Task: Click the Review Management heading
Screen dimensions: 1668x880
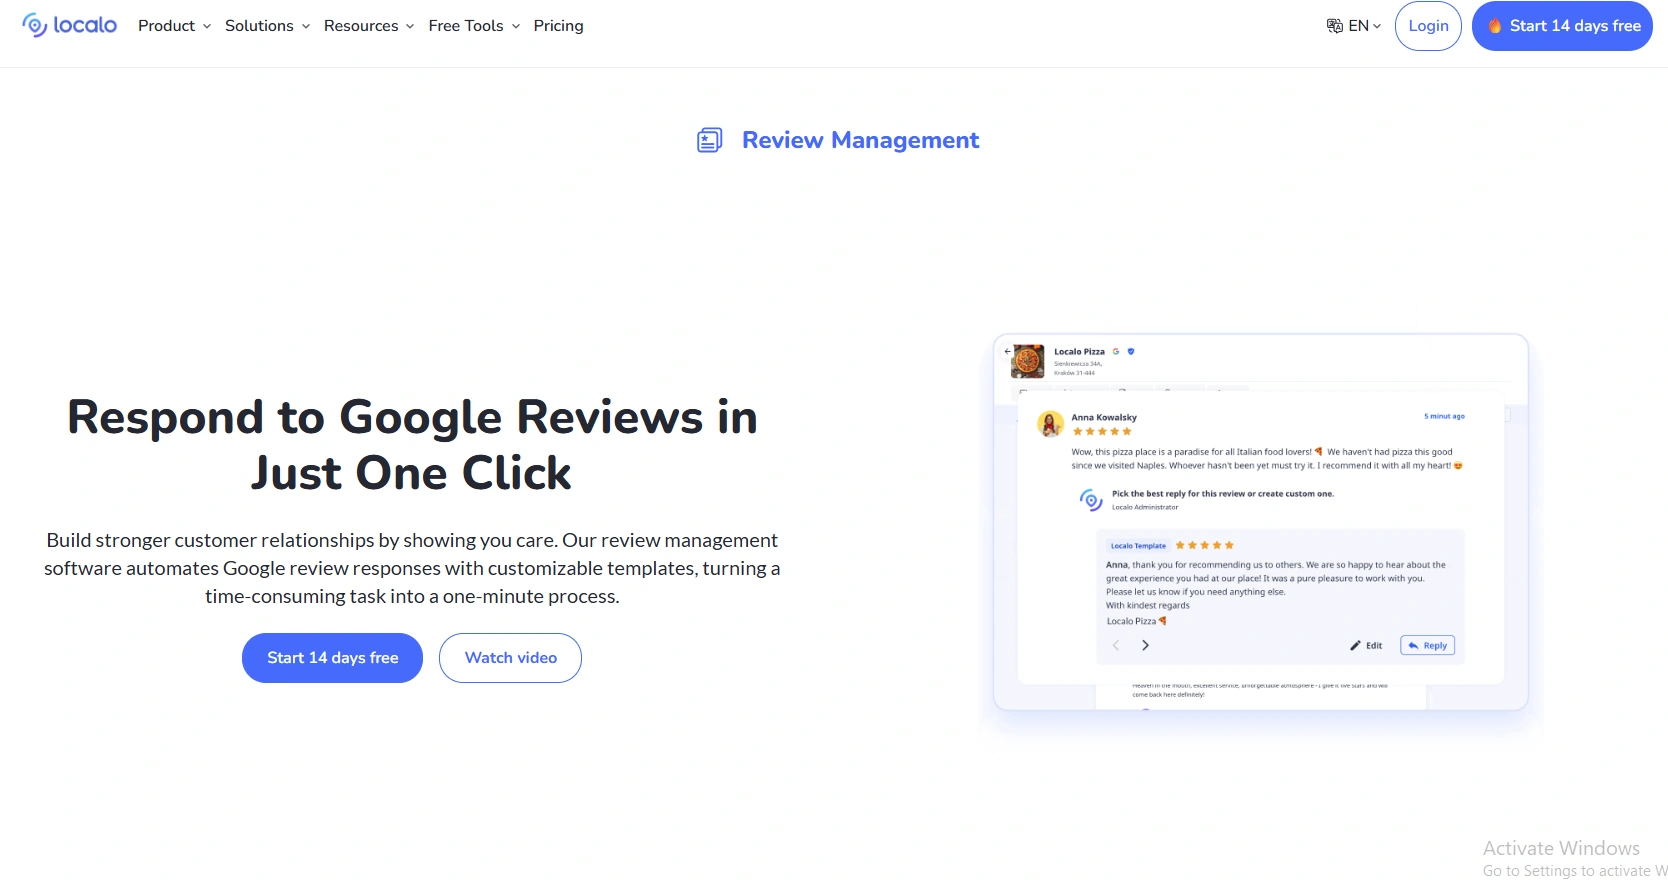Action: click(860, 140)
